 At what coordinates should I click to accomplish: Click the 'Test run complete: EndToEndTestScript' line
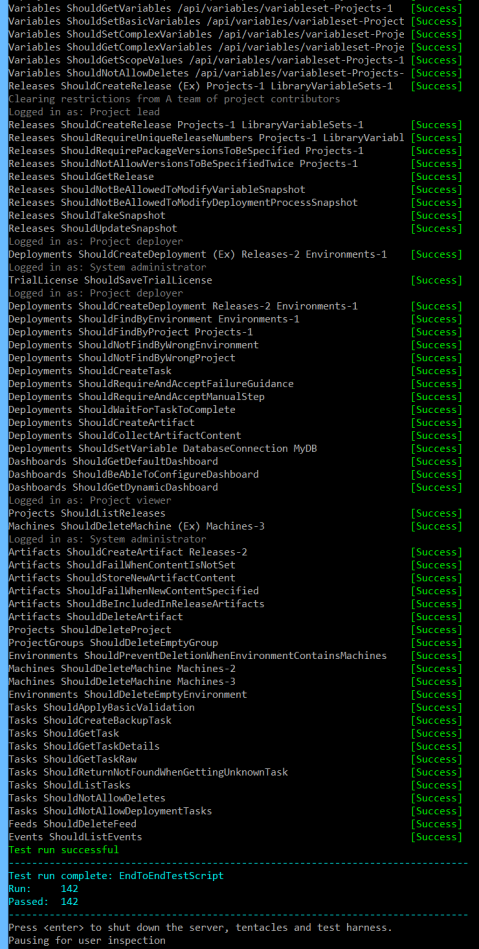click(116, 876)
